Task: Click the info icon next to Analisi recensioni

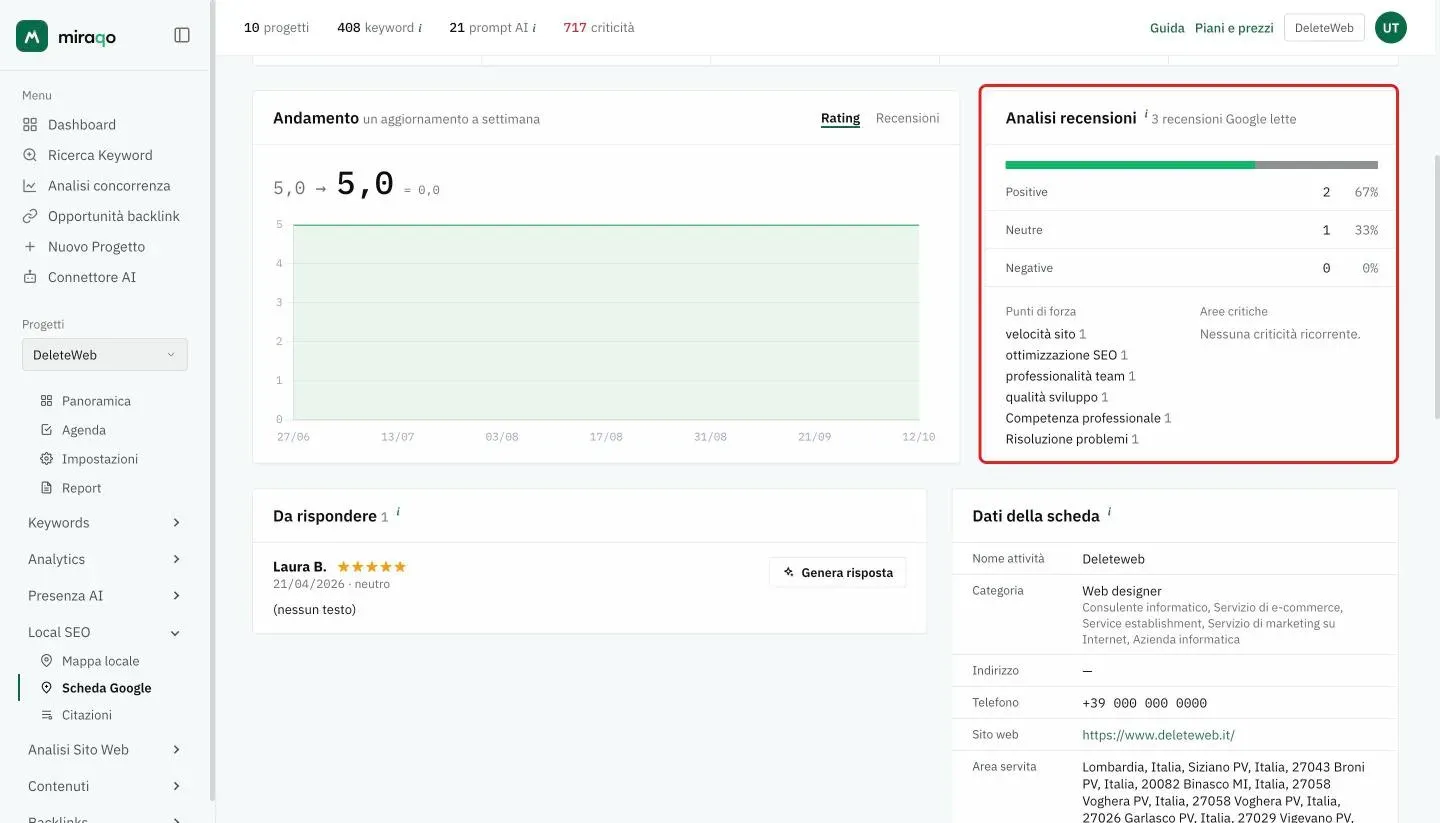Action: [x=1146, y=115]
